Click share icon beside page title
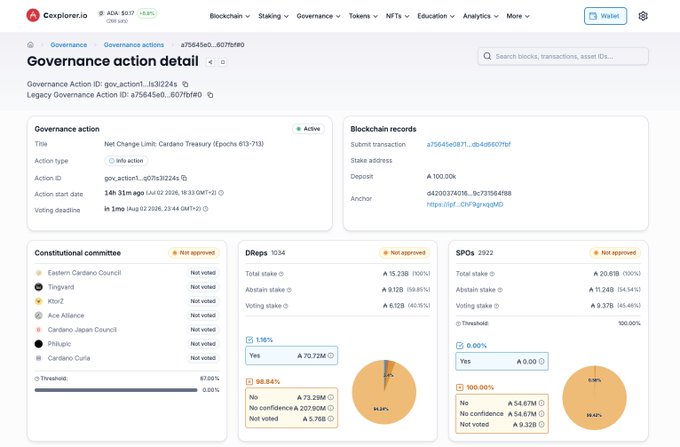 coord(210,62)
